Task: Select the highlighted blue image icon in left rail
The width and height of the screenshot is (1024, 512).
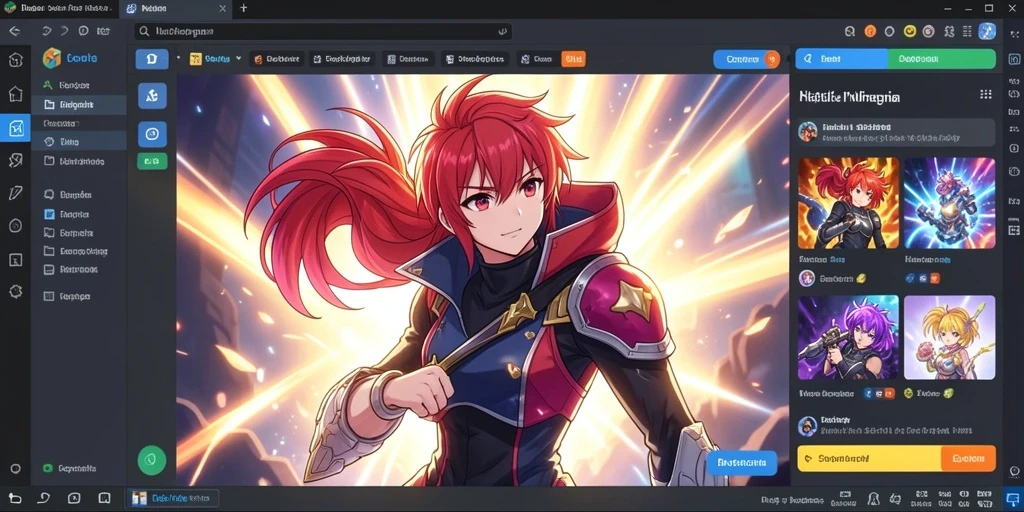Action: coord(15,128)
